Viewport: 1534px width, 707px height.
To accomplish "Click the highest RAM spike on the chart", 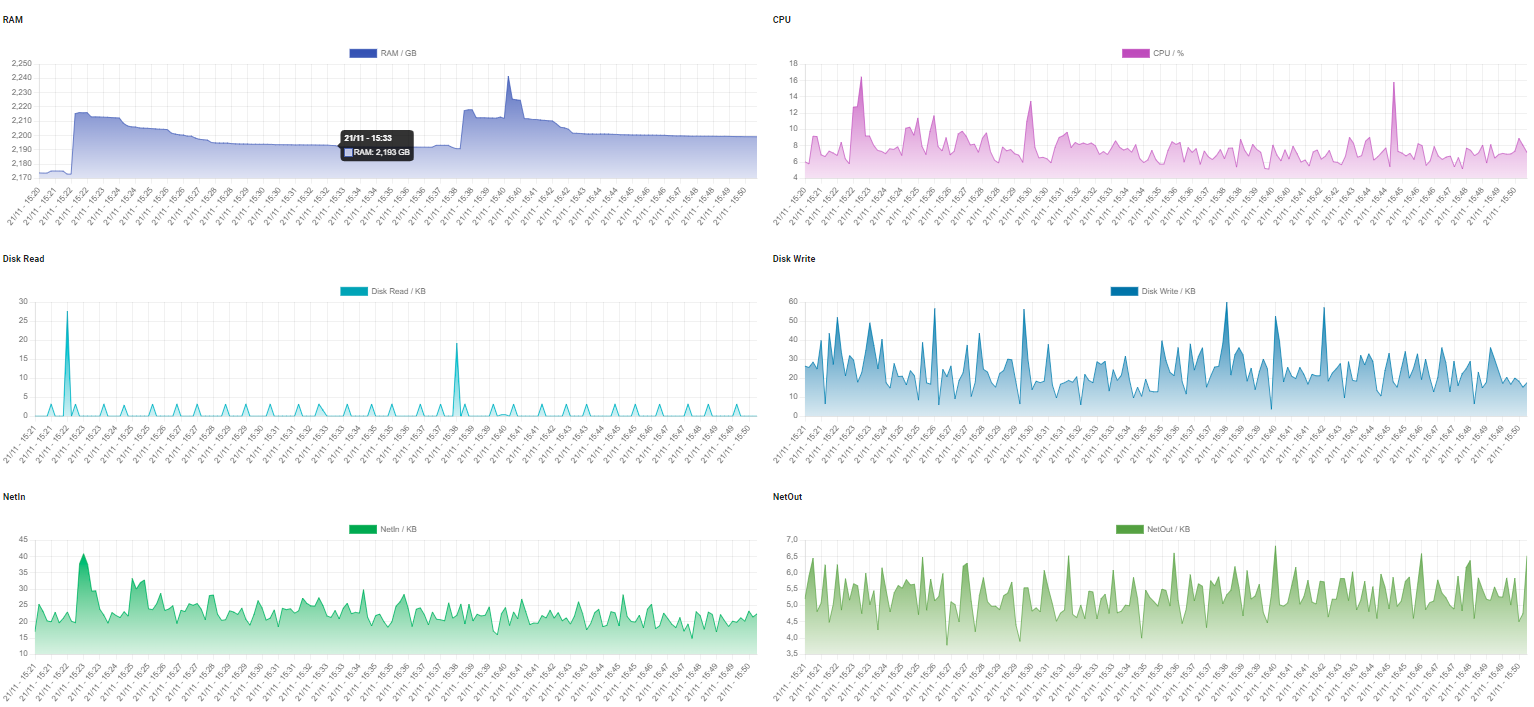I will 508,77.
